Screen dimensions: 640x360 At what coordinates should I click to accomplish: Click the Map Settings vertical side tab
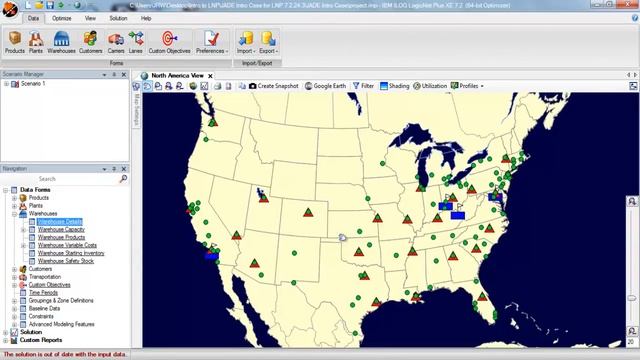(137, 110)
